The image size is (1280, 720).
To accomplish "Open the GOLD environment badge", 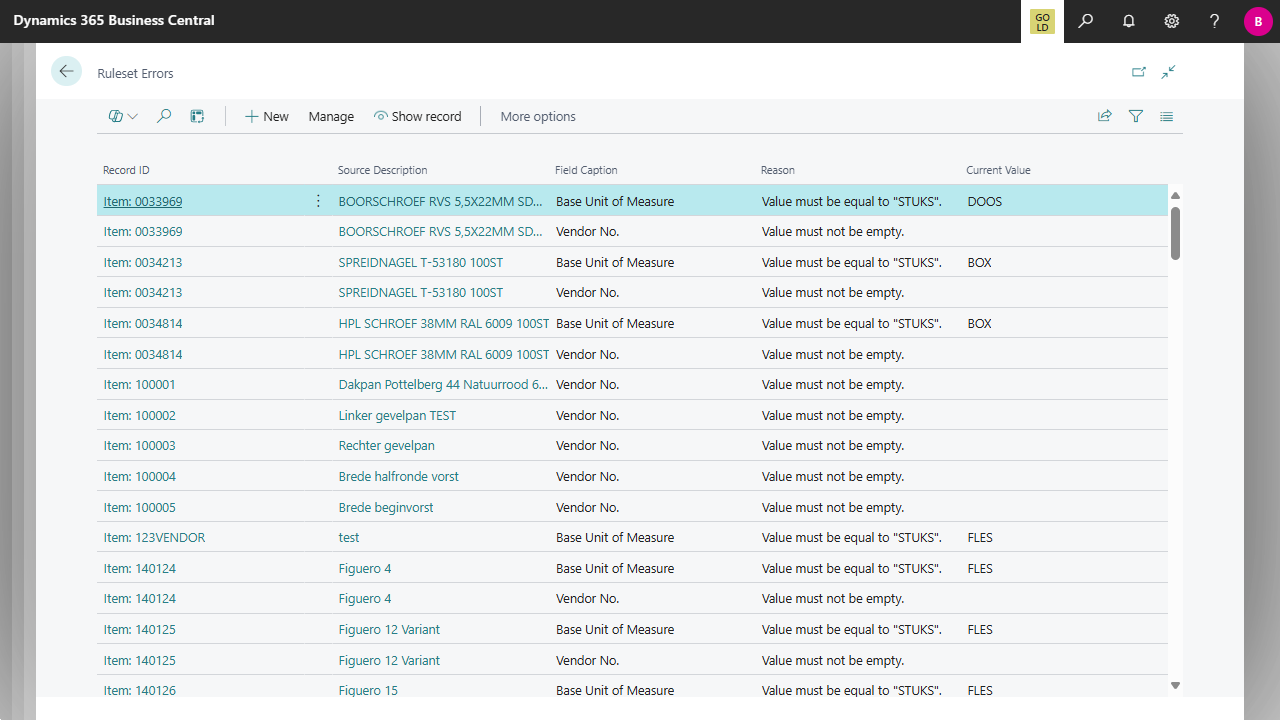I will point(1042,21).
